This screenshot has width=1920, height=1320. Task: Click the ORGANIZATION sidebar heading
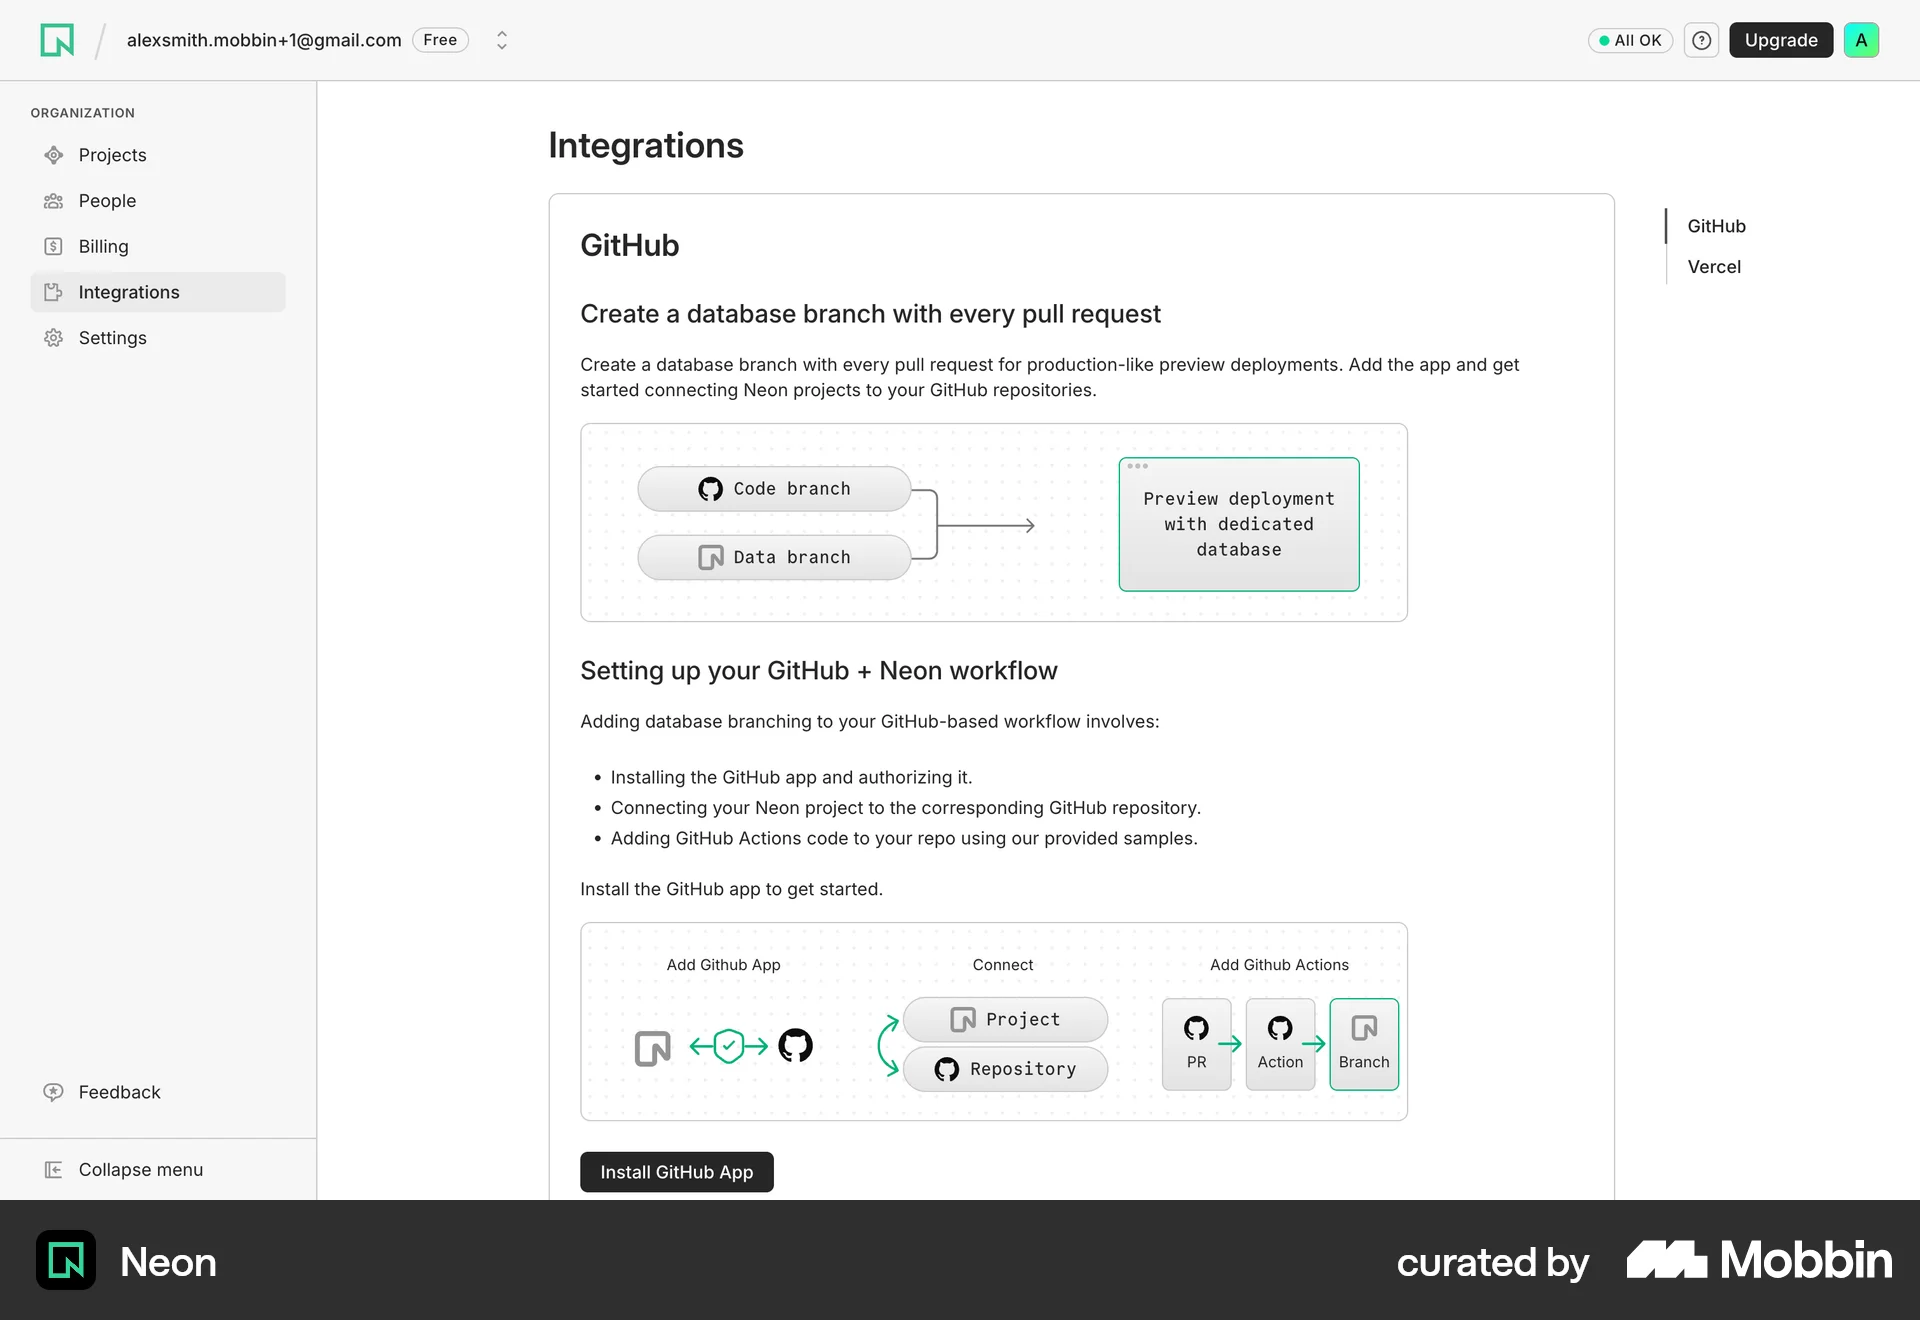(82, 113)
